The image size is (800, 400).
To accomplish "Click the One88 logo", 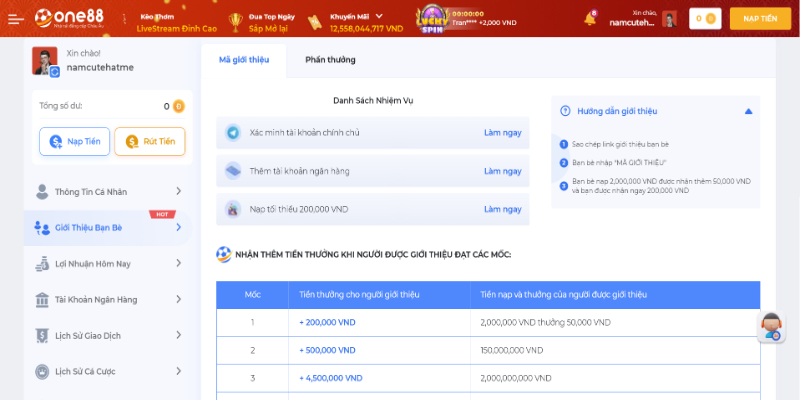I will pyautogui.click(x=69, y=18).
